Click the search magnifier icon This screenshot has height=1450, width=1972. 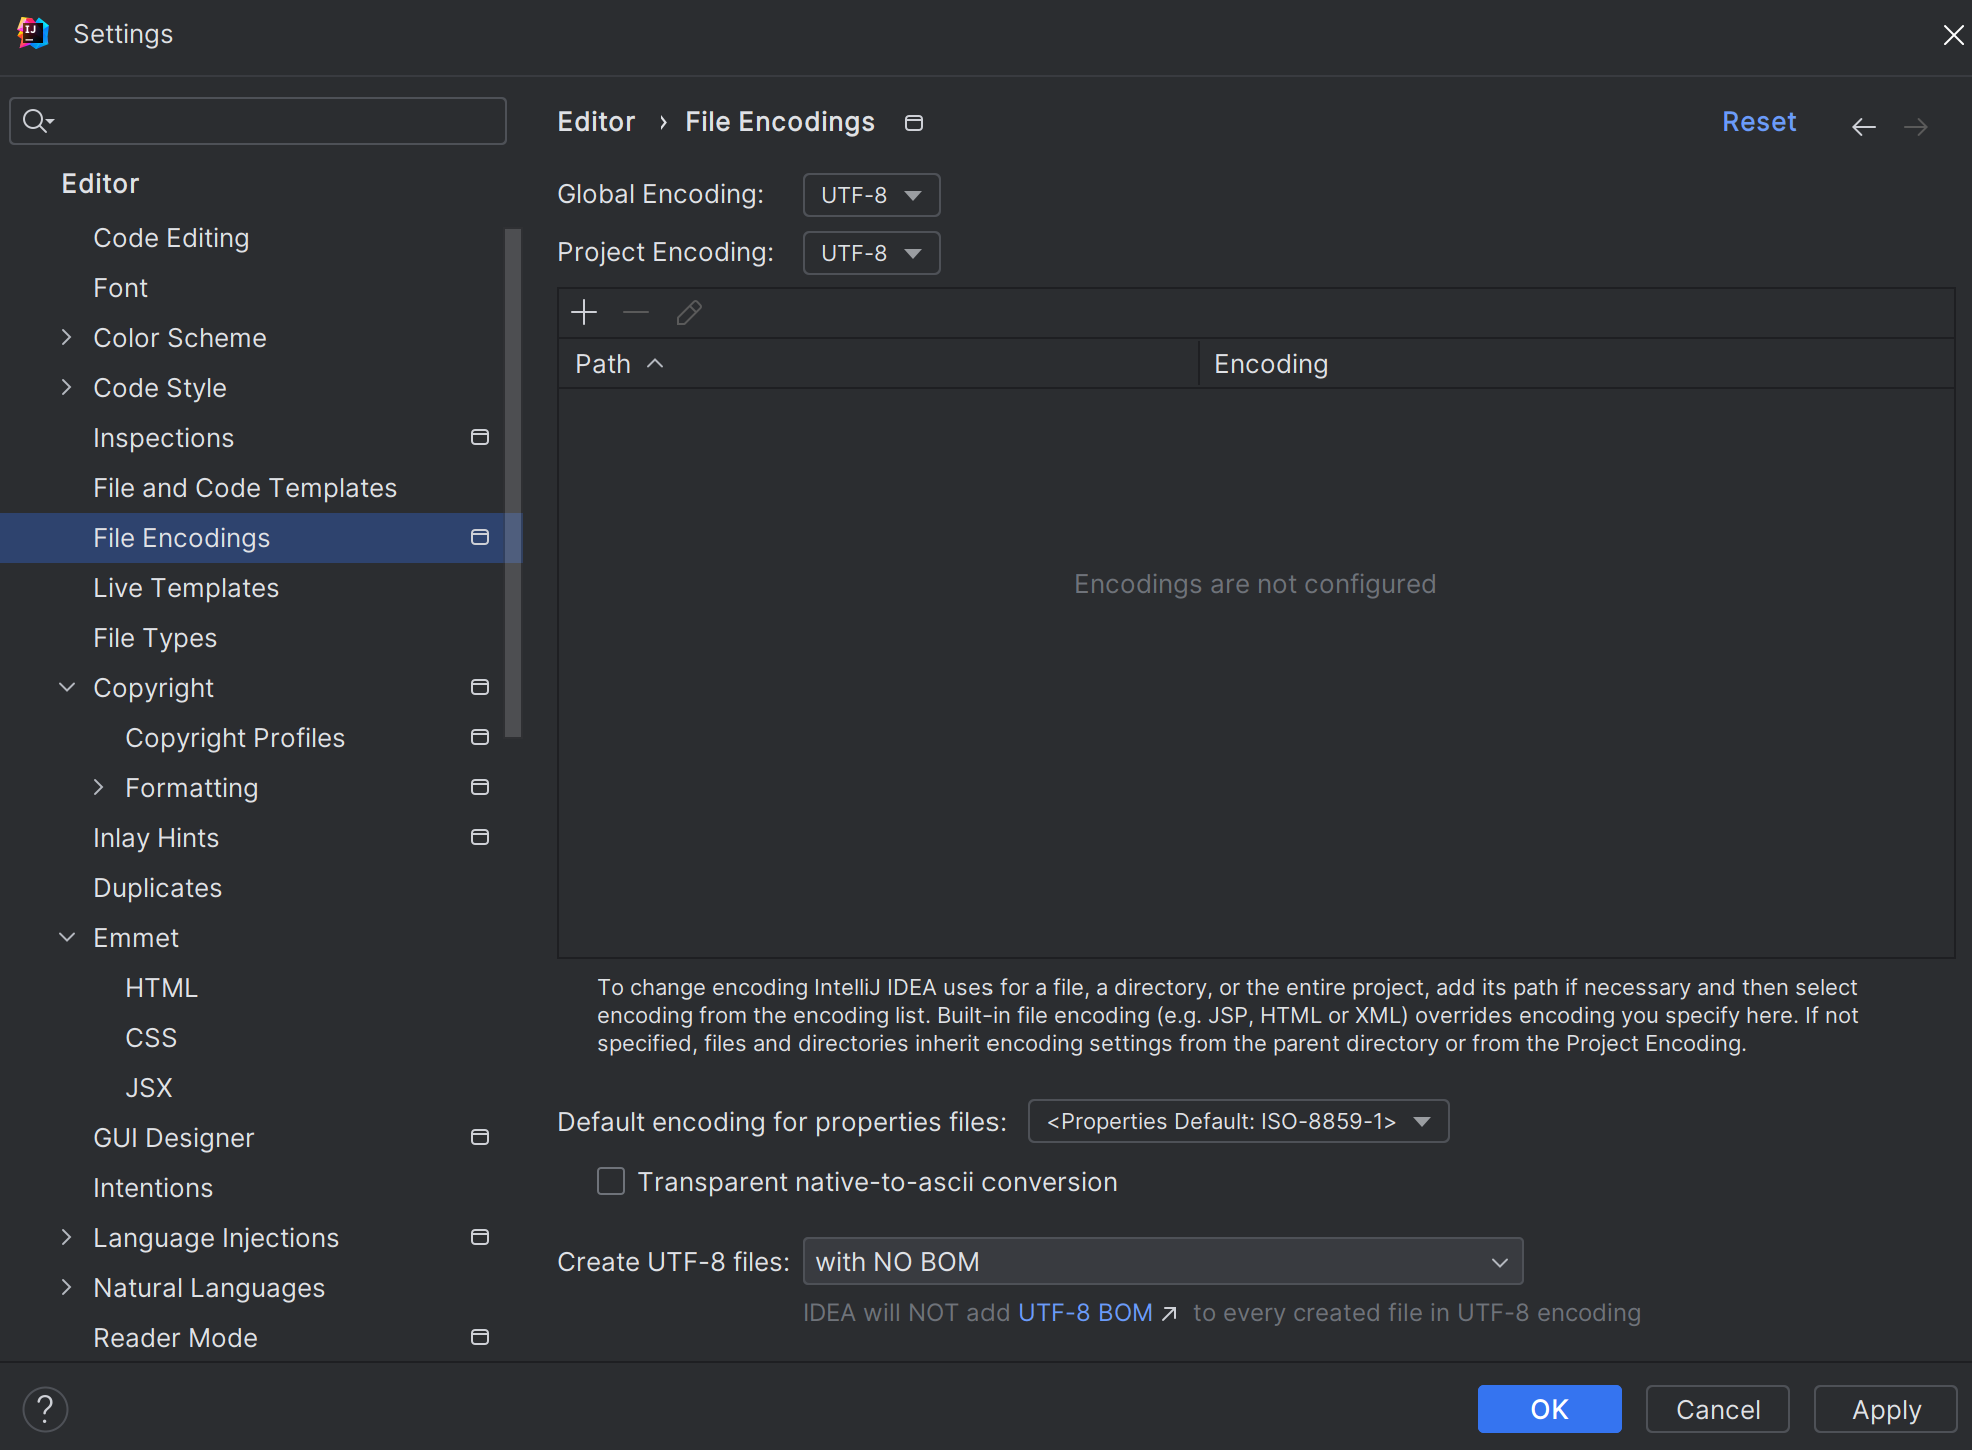[x=37, y=121]
